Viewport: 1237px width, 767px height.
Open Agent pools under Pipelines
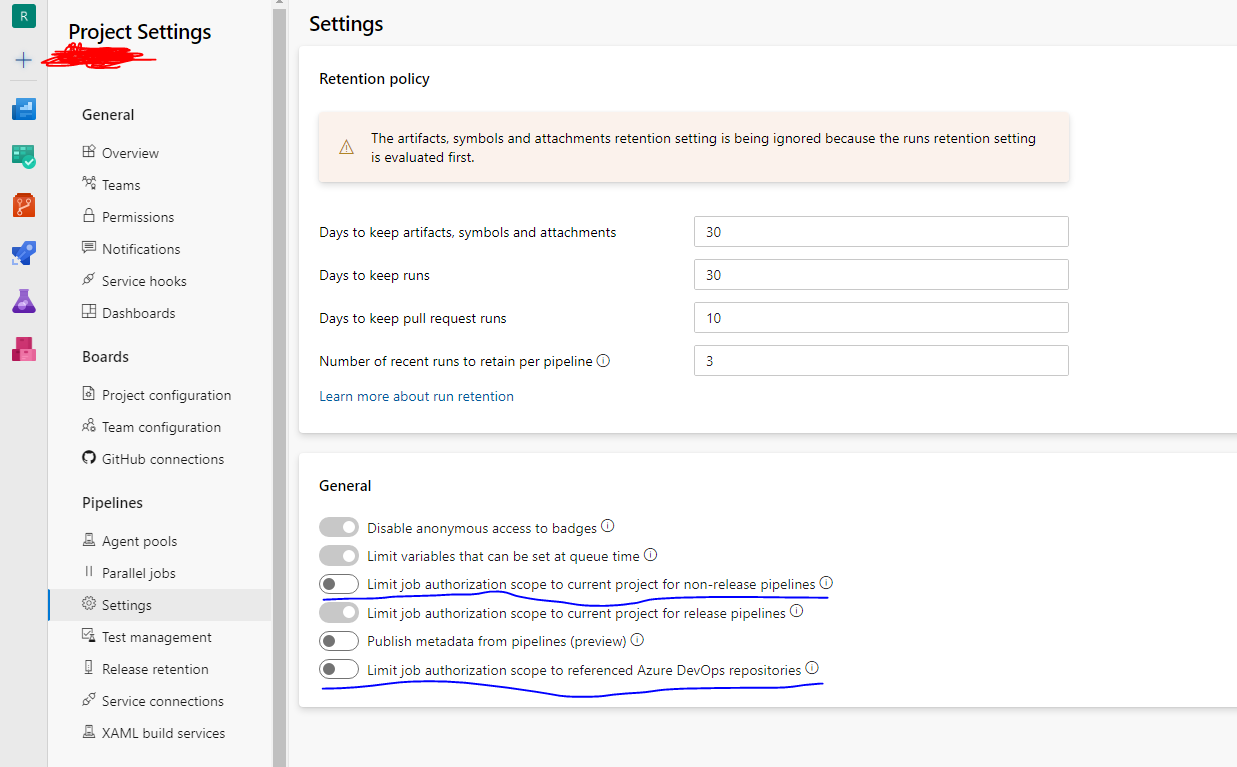[x=139, y=541]
